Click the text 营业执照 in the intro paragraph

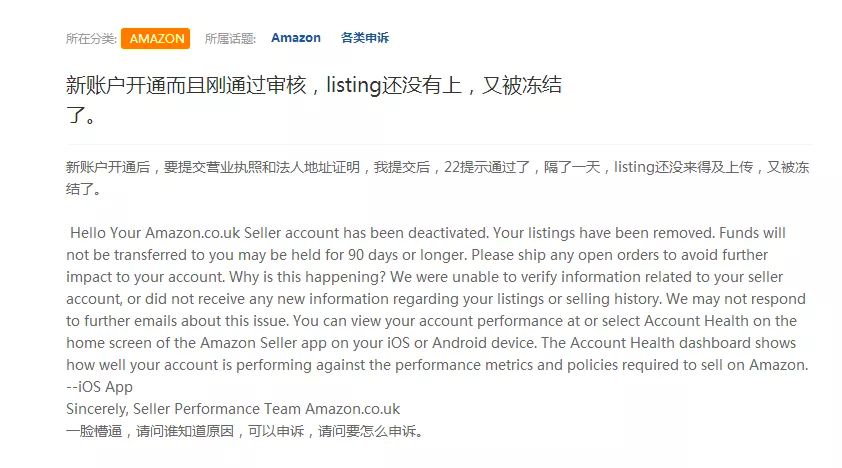238,166
